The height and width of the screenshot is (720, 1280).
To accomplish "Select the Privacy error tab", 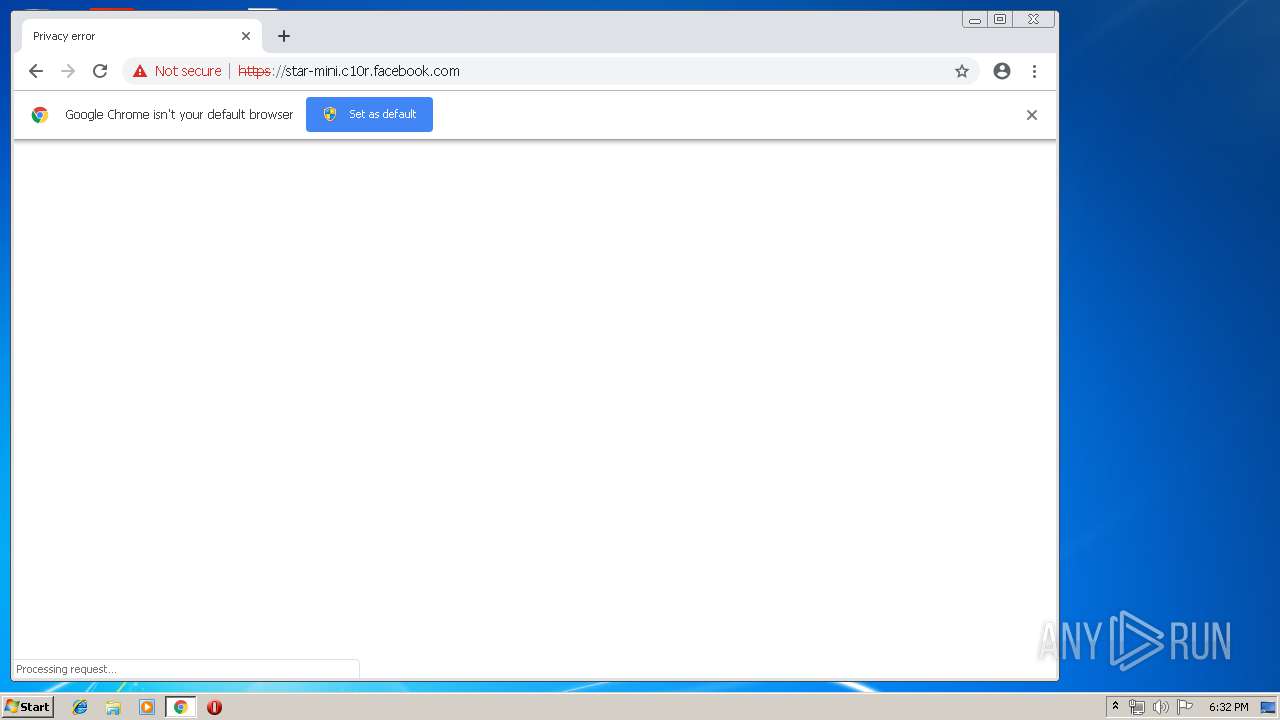I will (x=141, y=36).
